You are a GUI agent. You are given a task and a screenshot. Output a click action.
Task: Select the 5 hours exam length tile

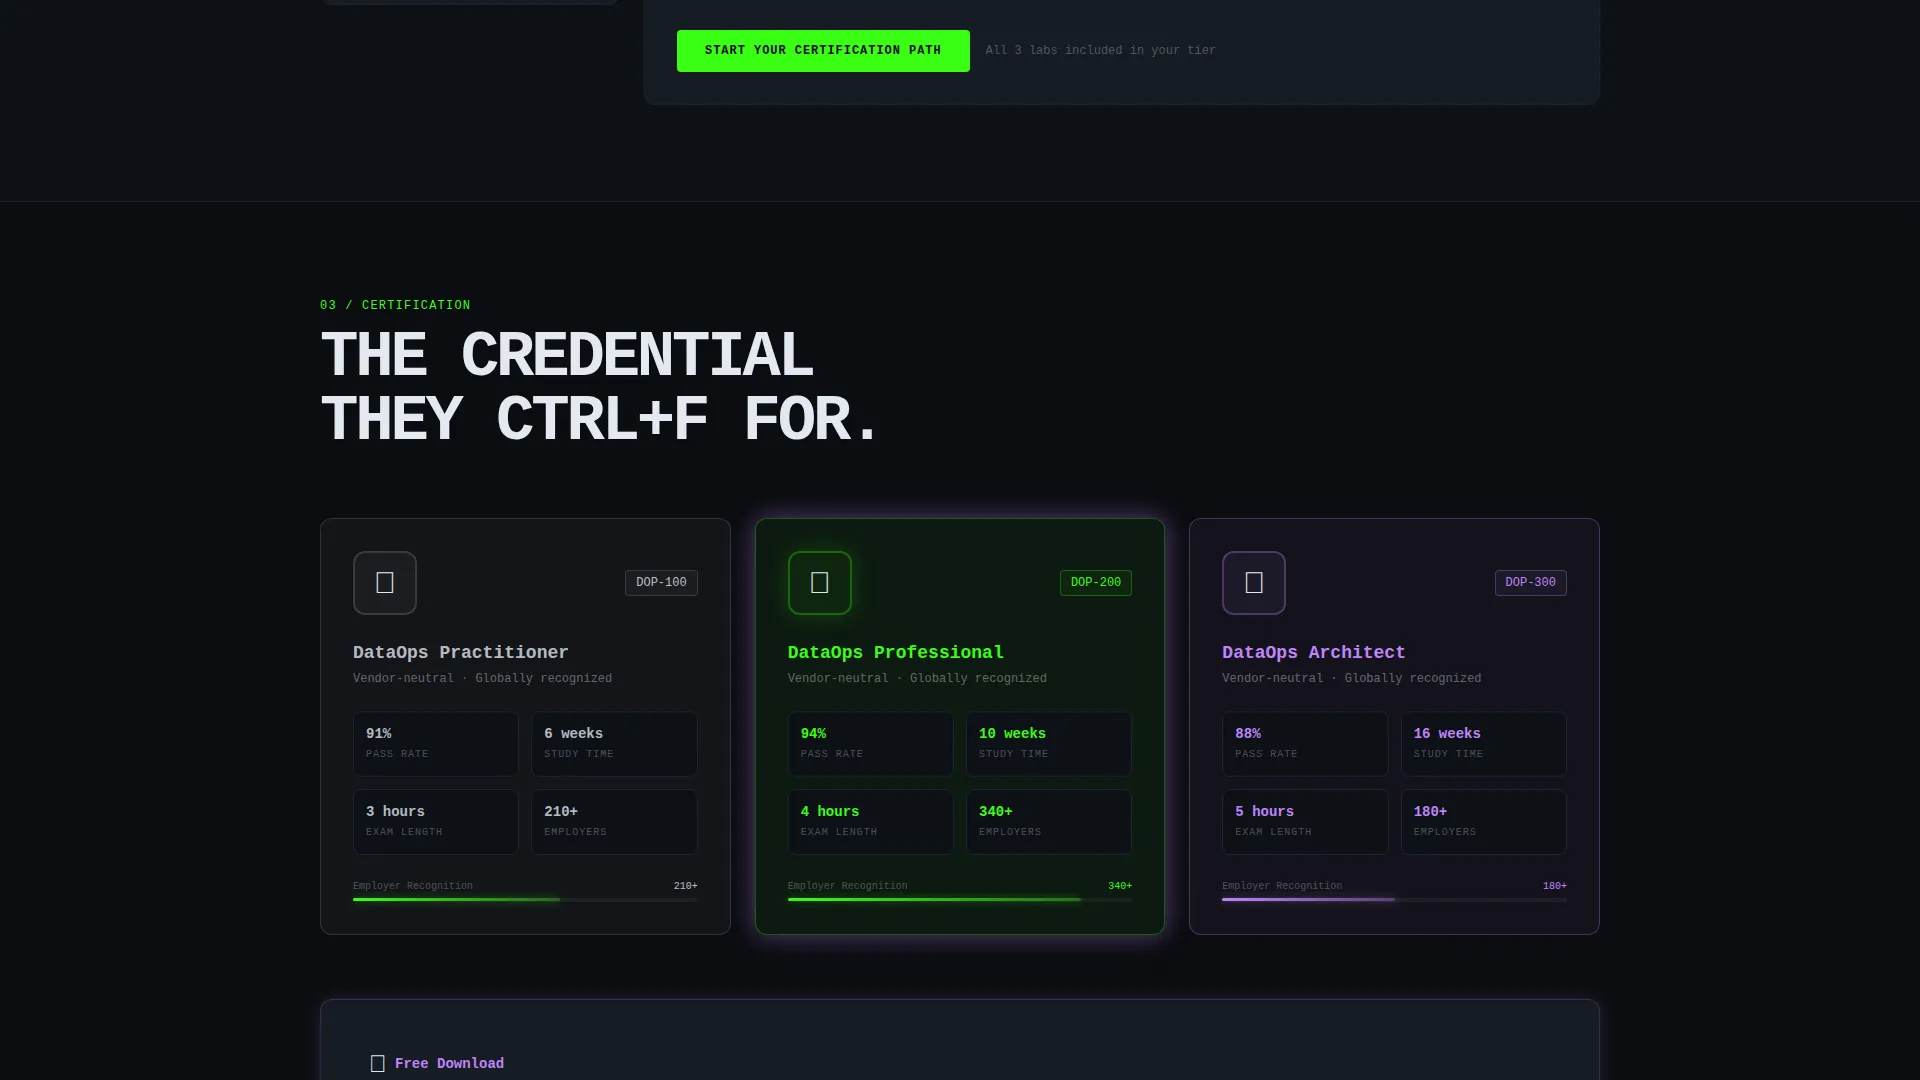click(x=1305, y=822)
